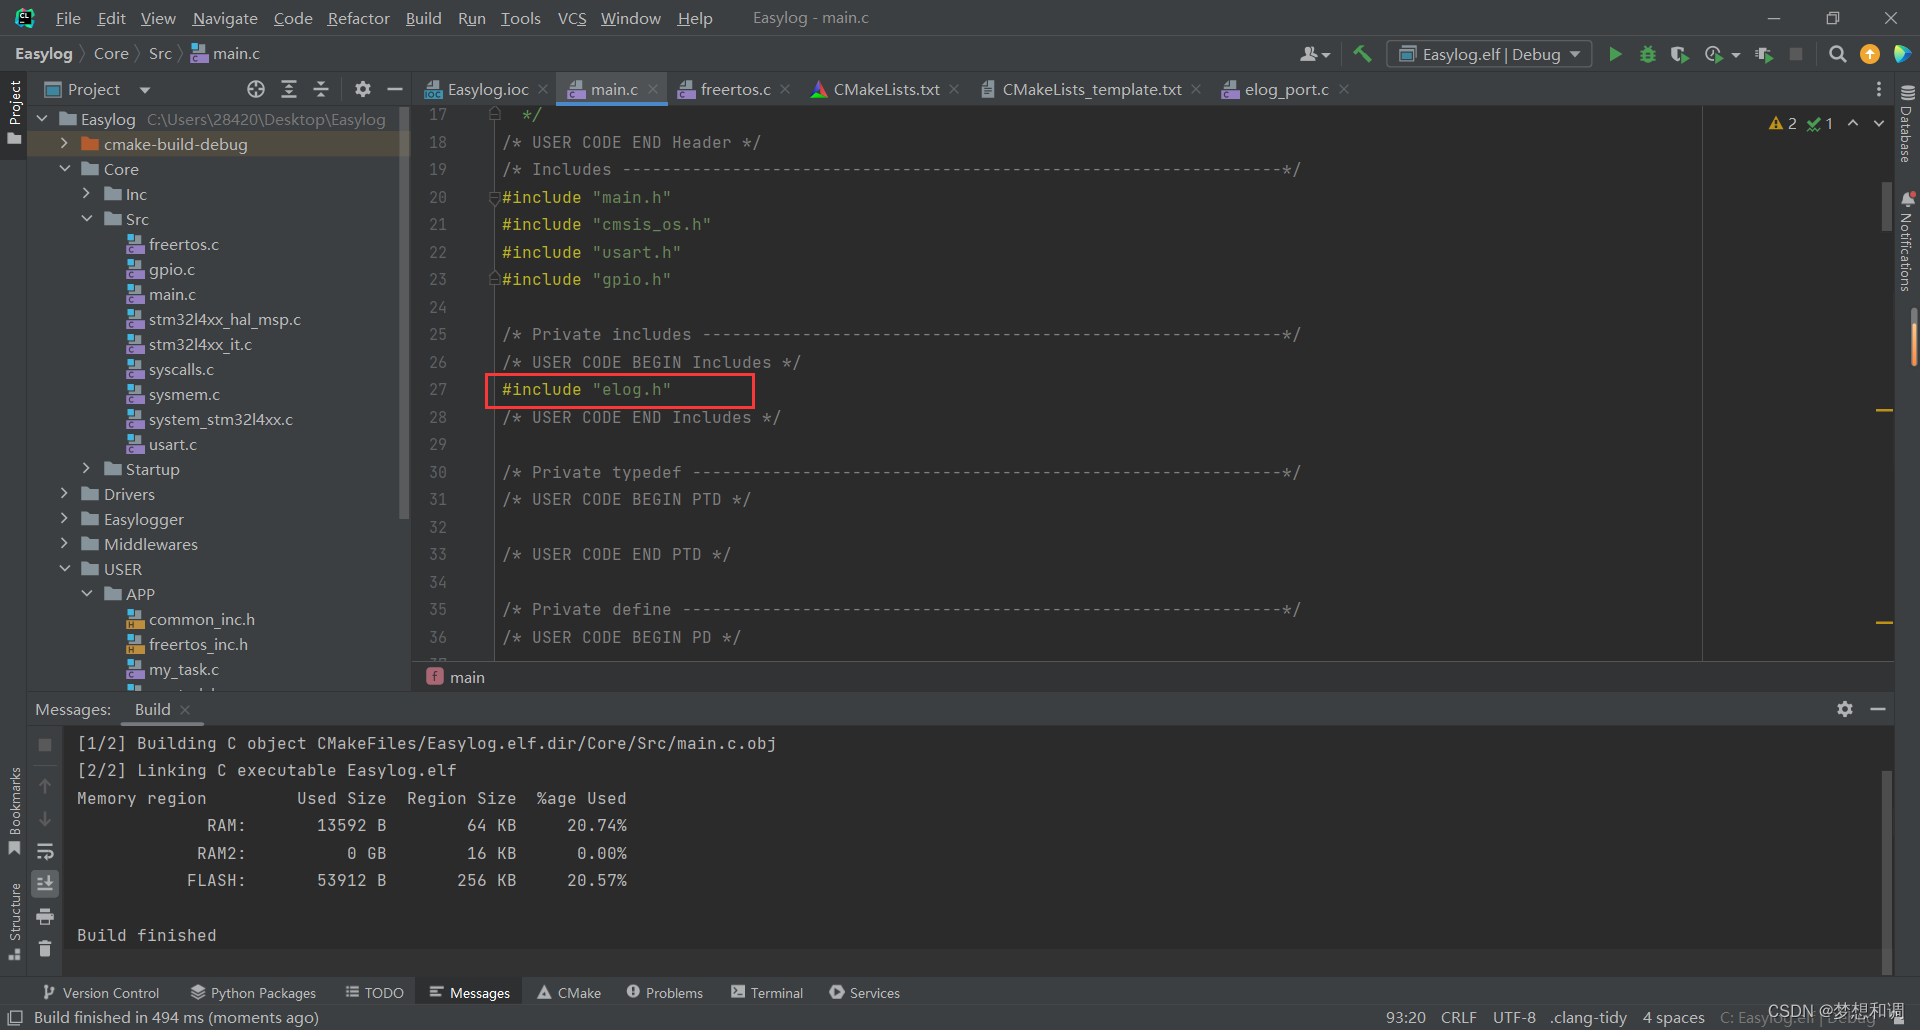
Task: Start debugging with the bug icon
Action: click(x=1647, y=54)
